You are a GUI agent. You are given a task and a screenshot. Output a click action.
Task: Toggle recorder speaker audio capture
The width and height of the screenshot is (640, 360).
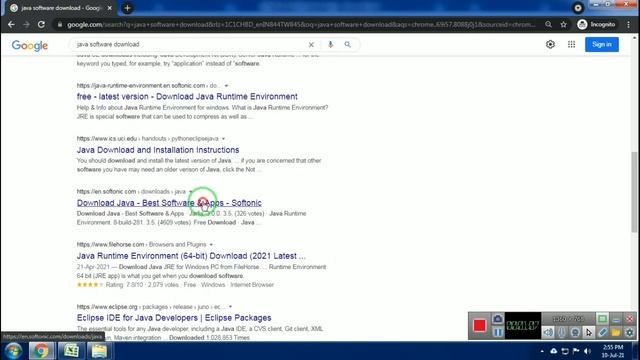[549, 332]
